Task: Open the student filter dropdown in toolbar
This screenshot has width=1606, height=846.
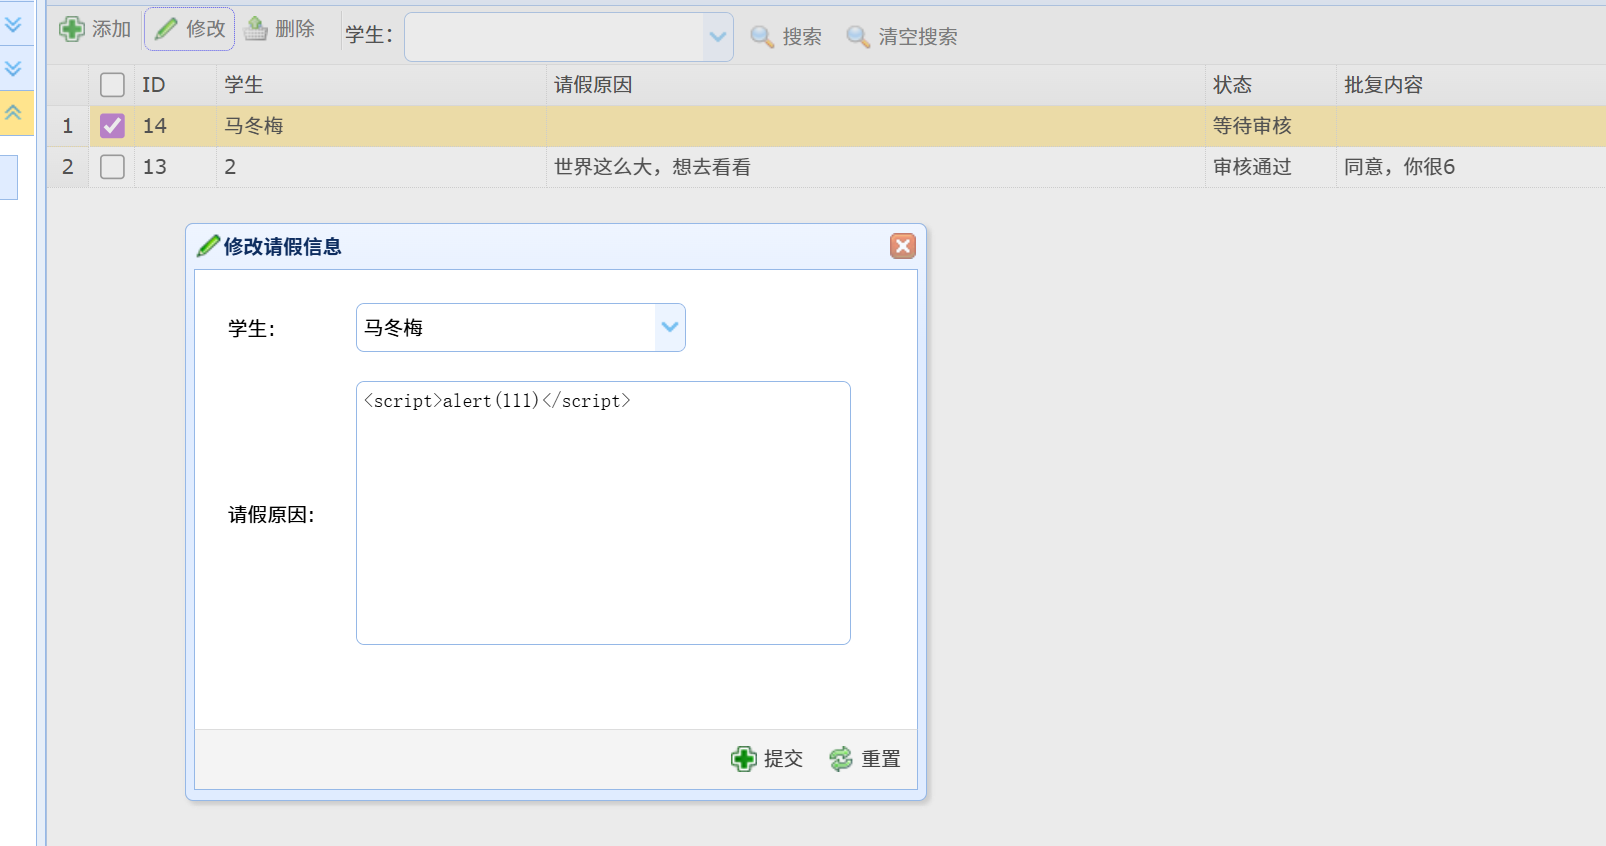Action: point(717,37)
